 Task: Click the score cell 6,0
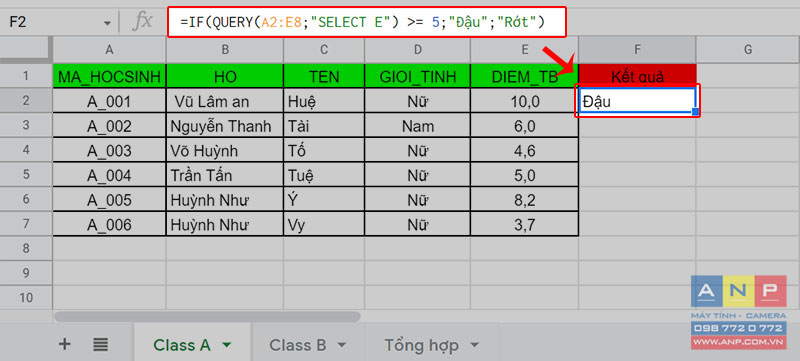(x=524, y=125)
